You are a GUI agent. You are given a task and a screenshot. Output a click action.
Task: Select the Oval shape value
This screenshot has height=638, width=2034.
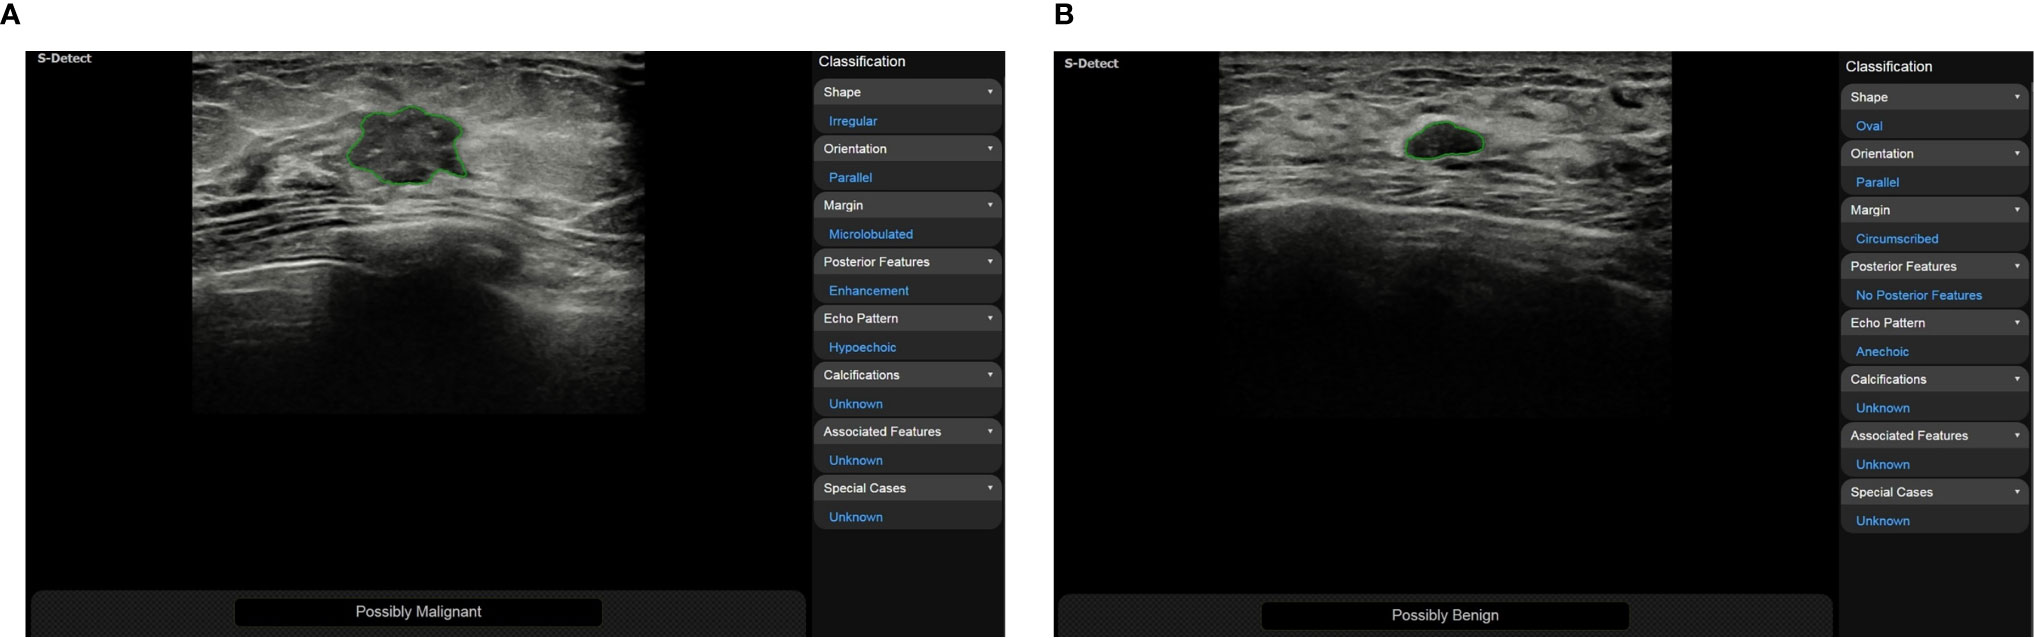(x=1869, y=126)
